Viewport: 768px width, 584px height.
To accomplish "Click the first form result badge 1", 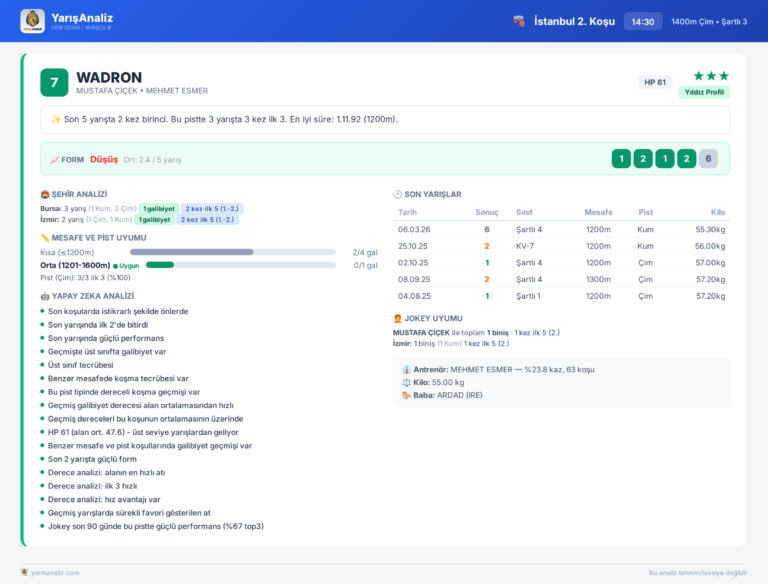I will (x=621, y=159).
